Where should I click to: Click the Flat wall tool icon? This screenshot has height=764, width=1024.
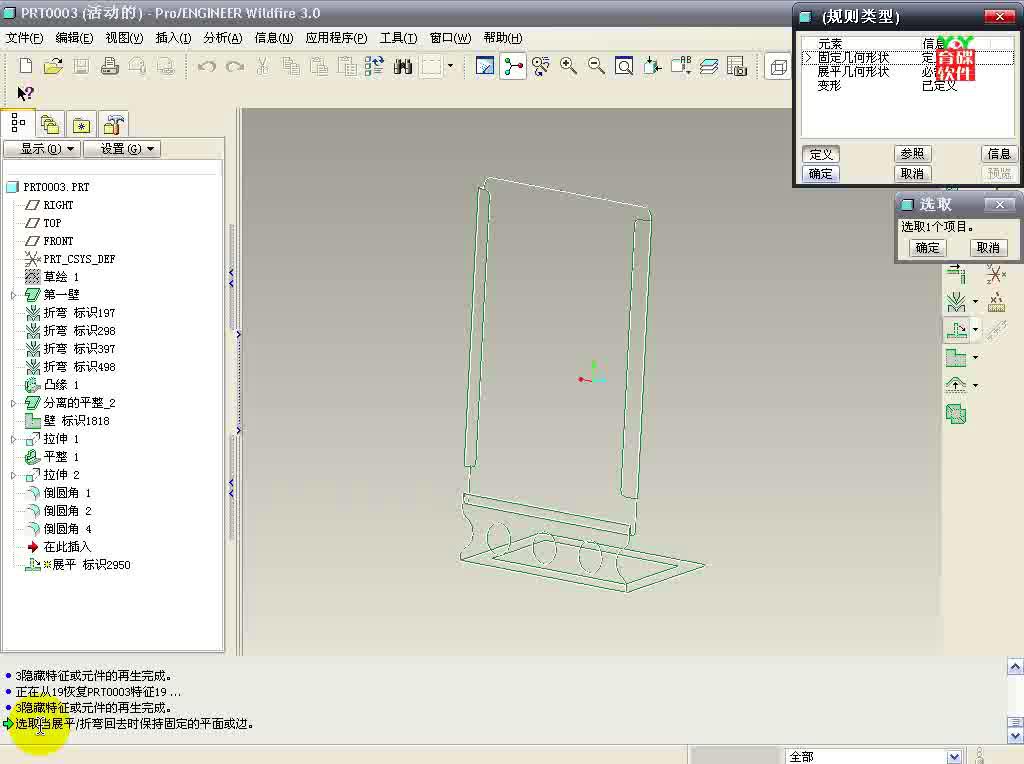pyautogui.click(x=956, y=357)
